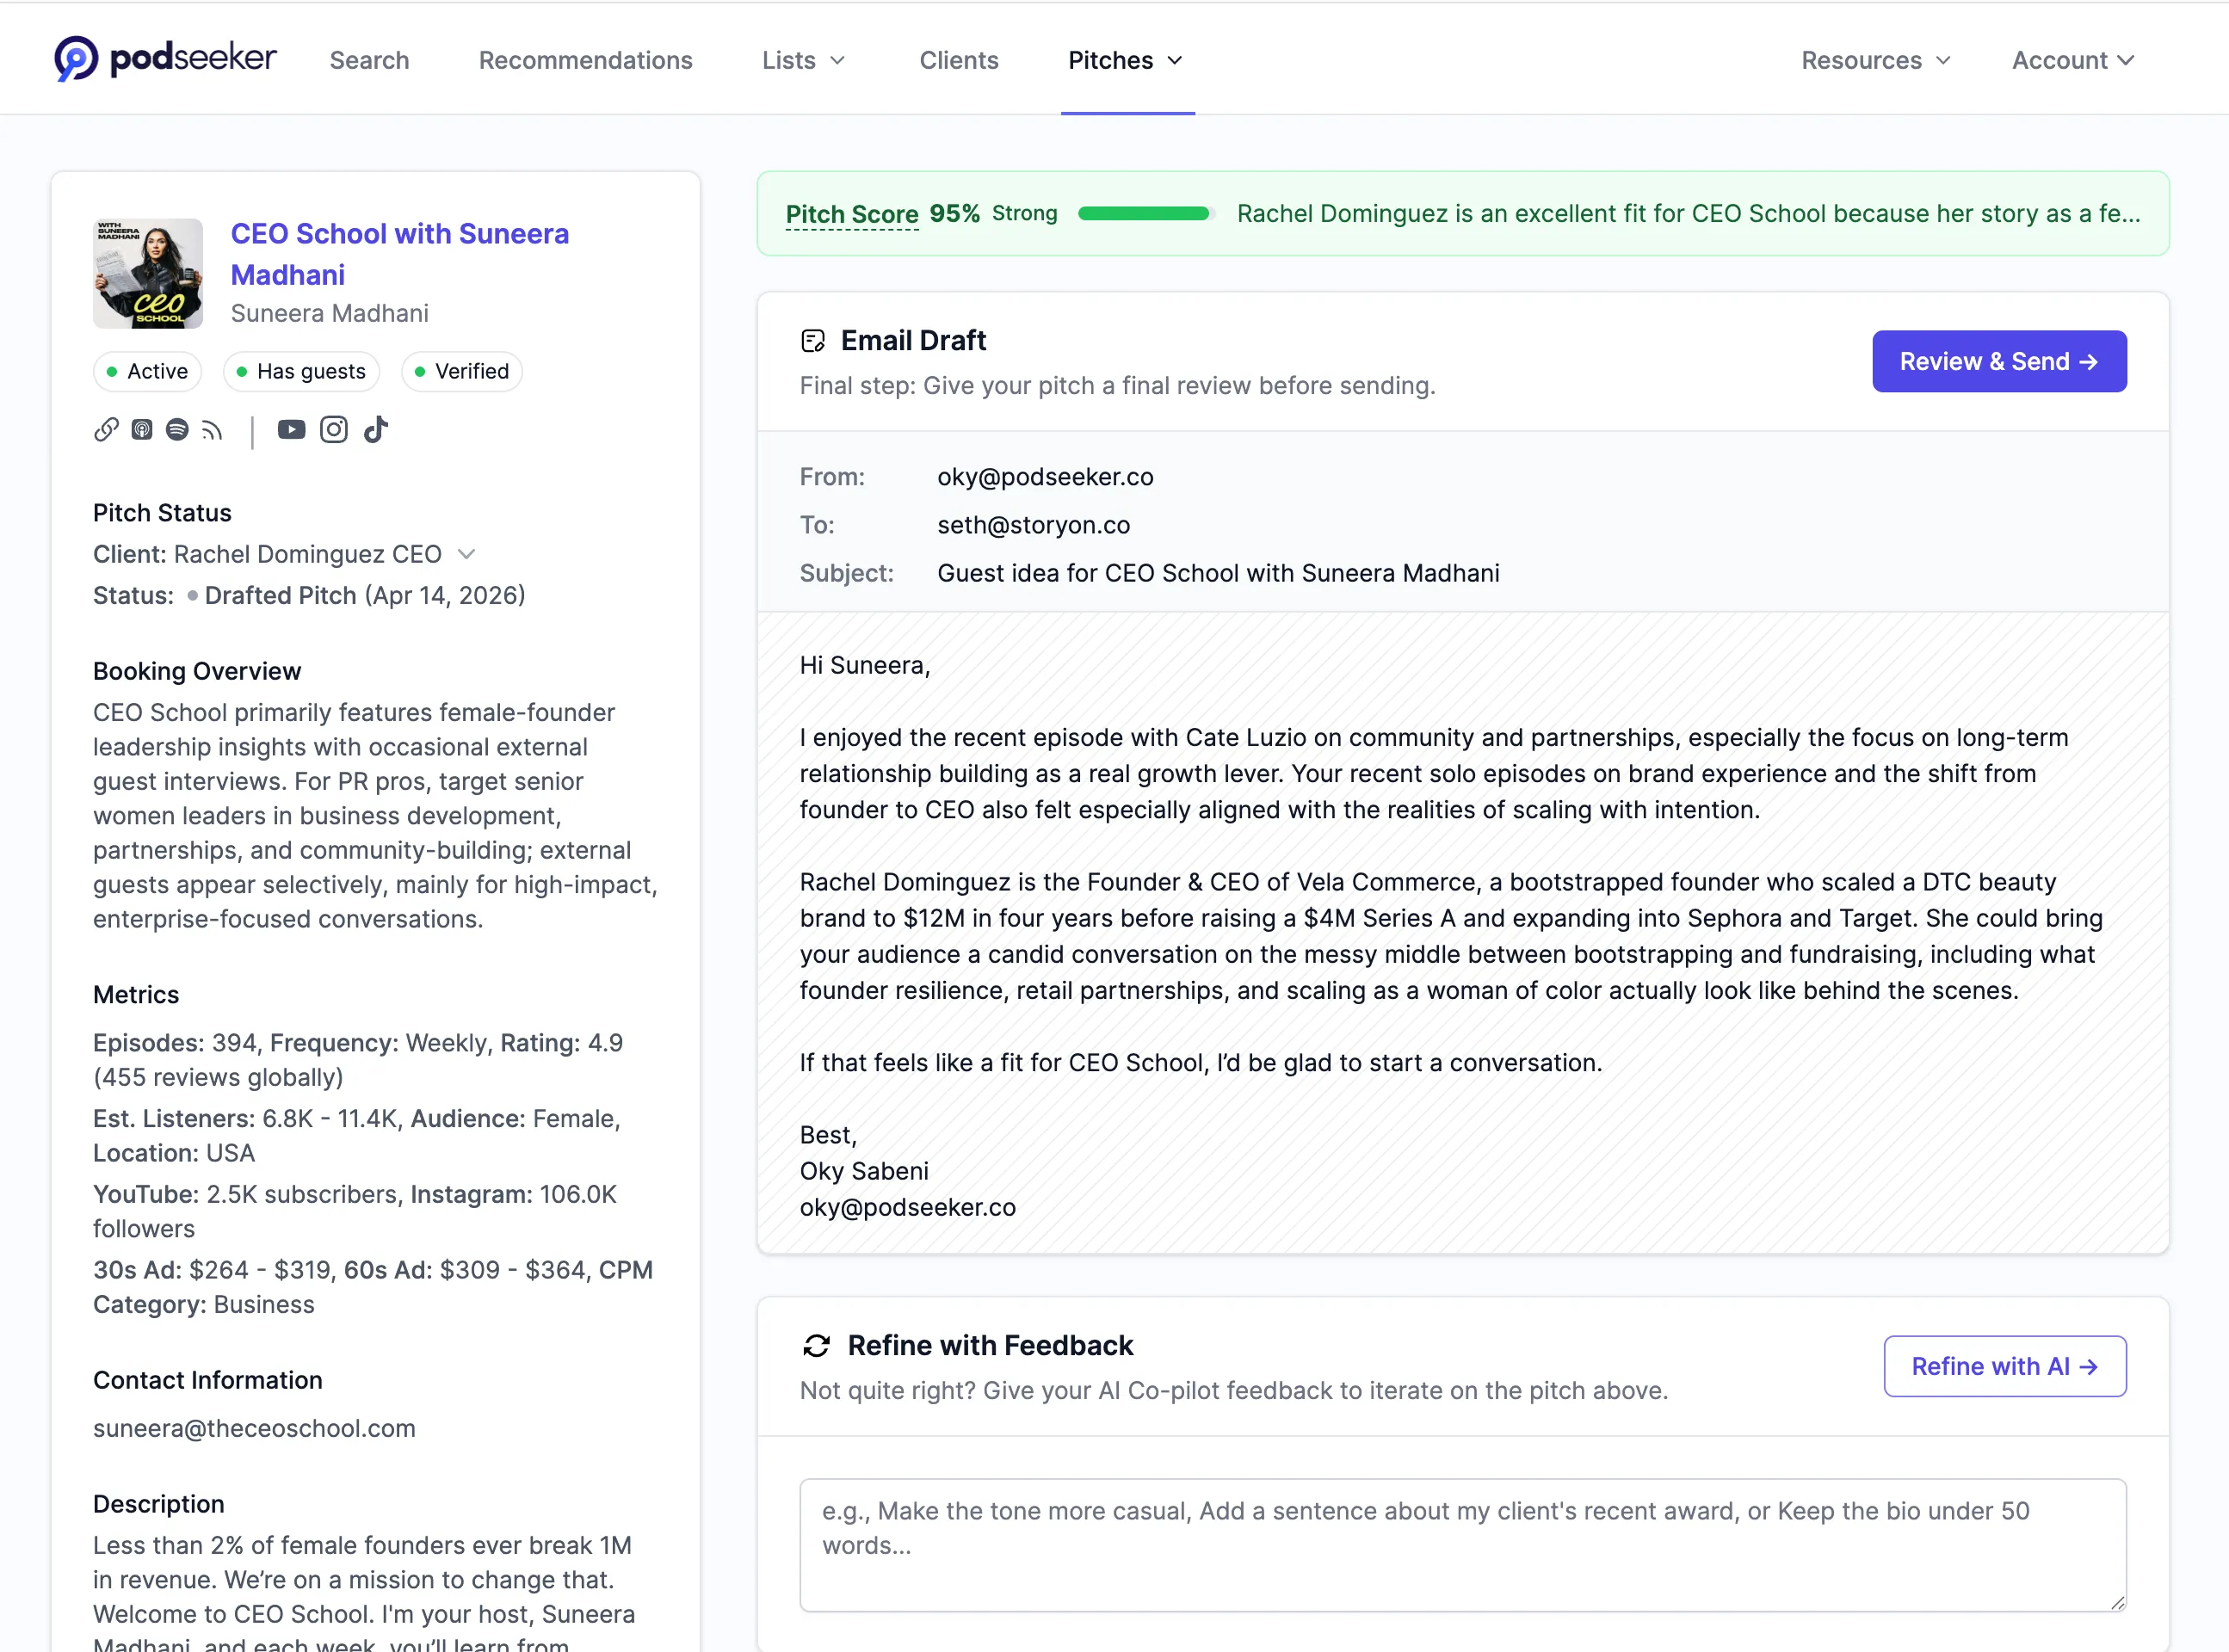Go to the Search page
The width and height of the screenshot is (2229, 1652).
point(369,60)
